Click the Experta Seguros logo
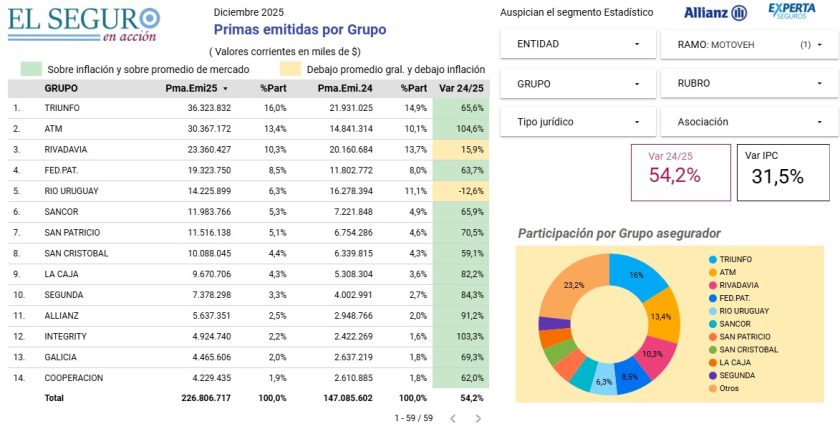The image size is (840, 424). (792, 11)
